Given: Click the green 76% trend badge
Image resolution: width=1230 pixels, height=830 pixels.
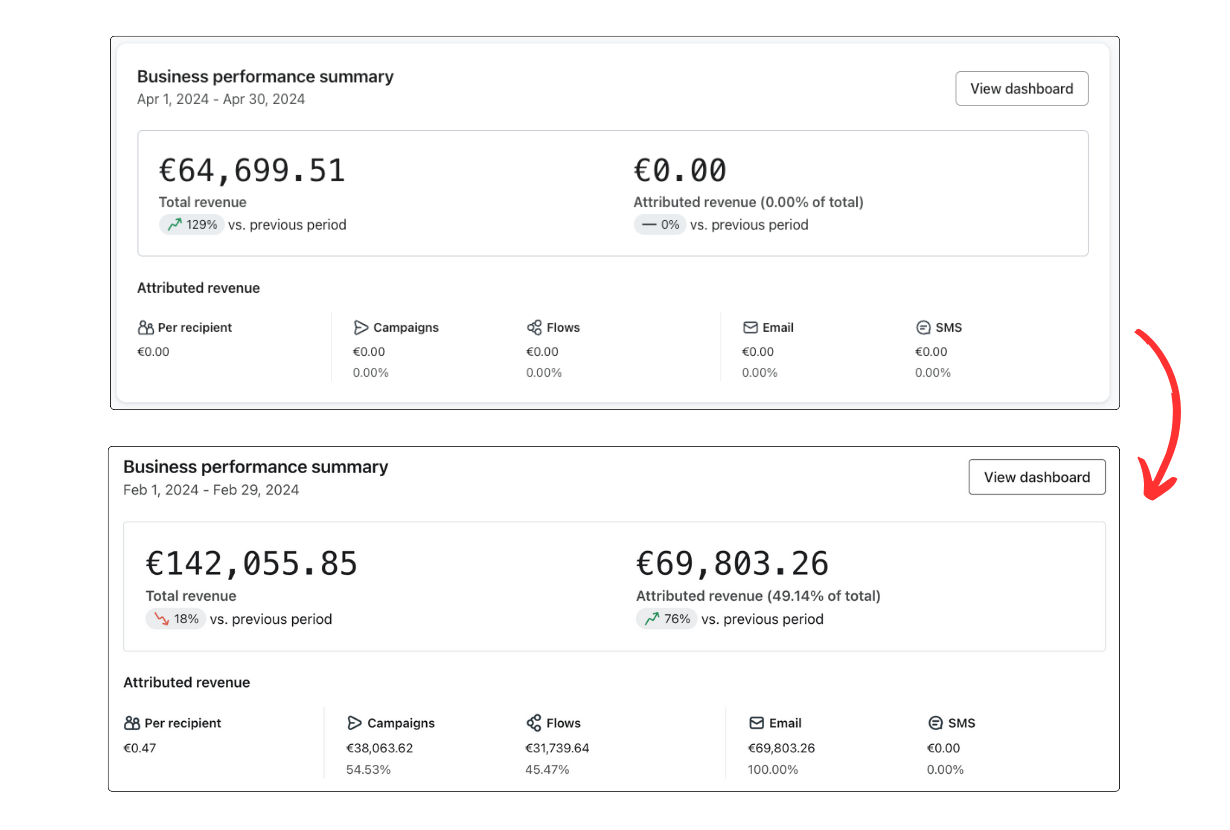Looking at the screenshot, I should pyautogui.click(x=666, y=619).
